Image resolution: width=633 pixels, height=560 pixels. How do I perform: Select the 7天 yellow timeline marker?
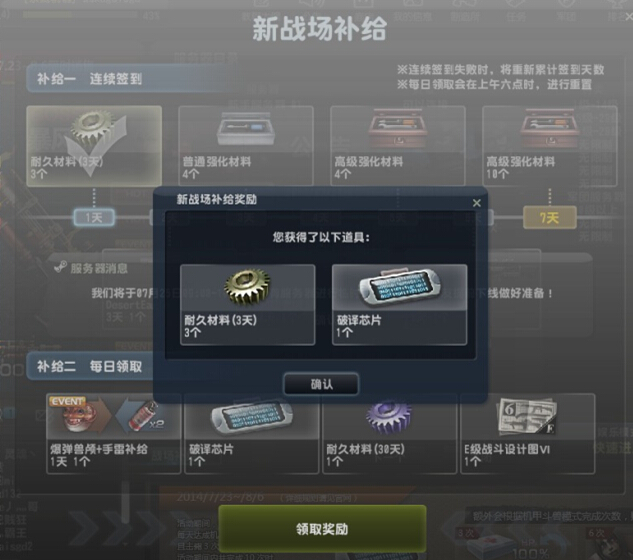pyautogui.click(x=549, y=218)
